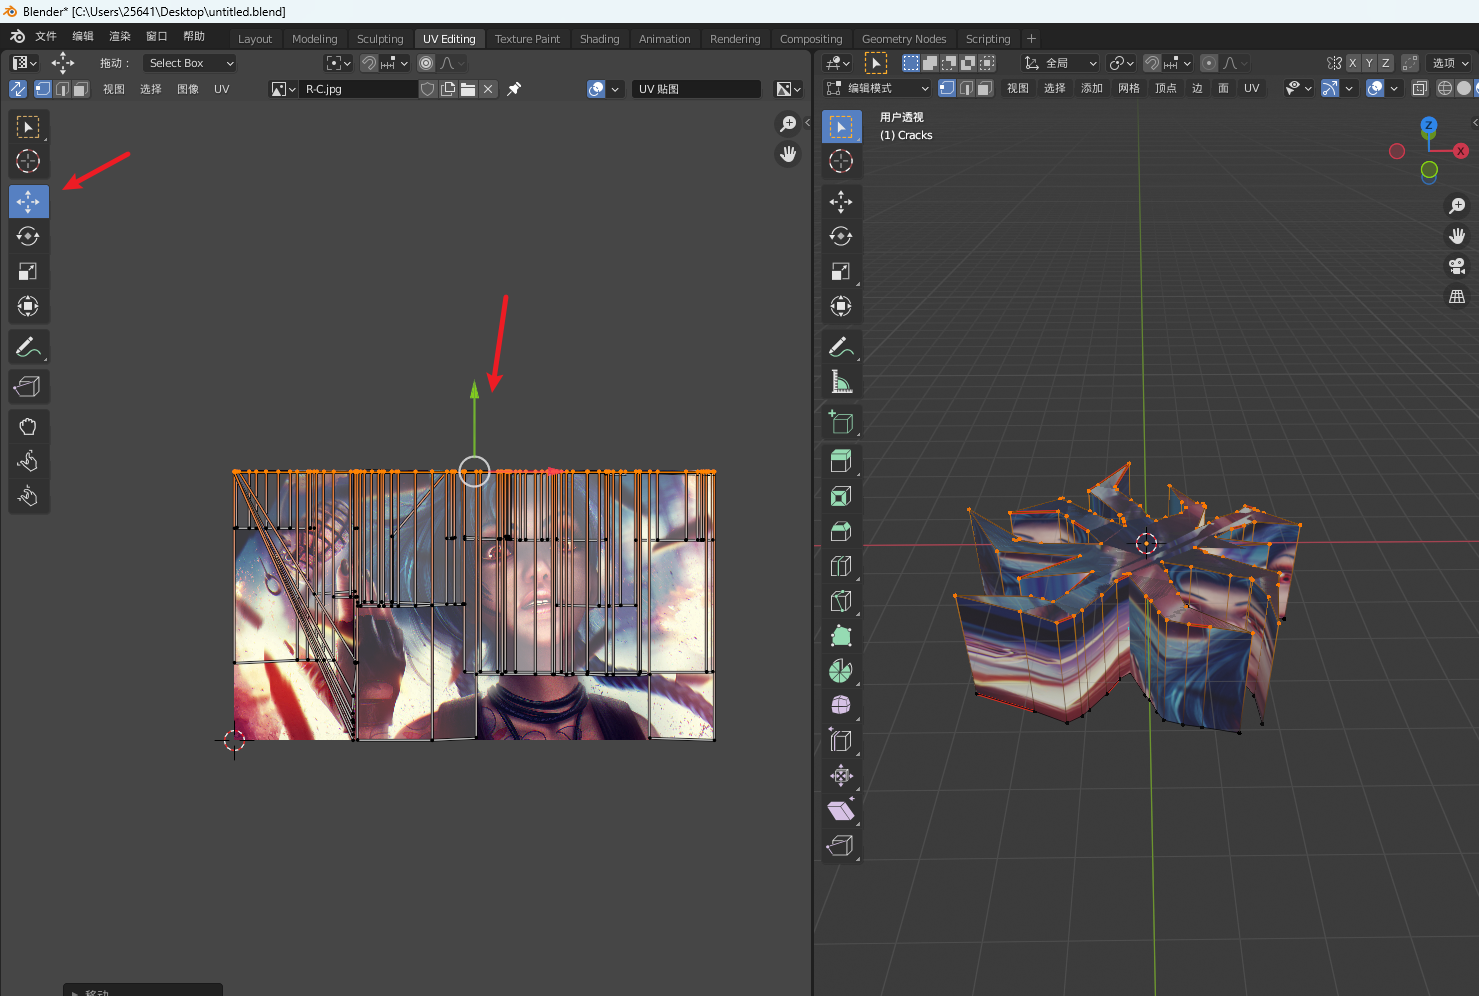Select the Knife tool in 3D viewport

841,601
